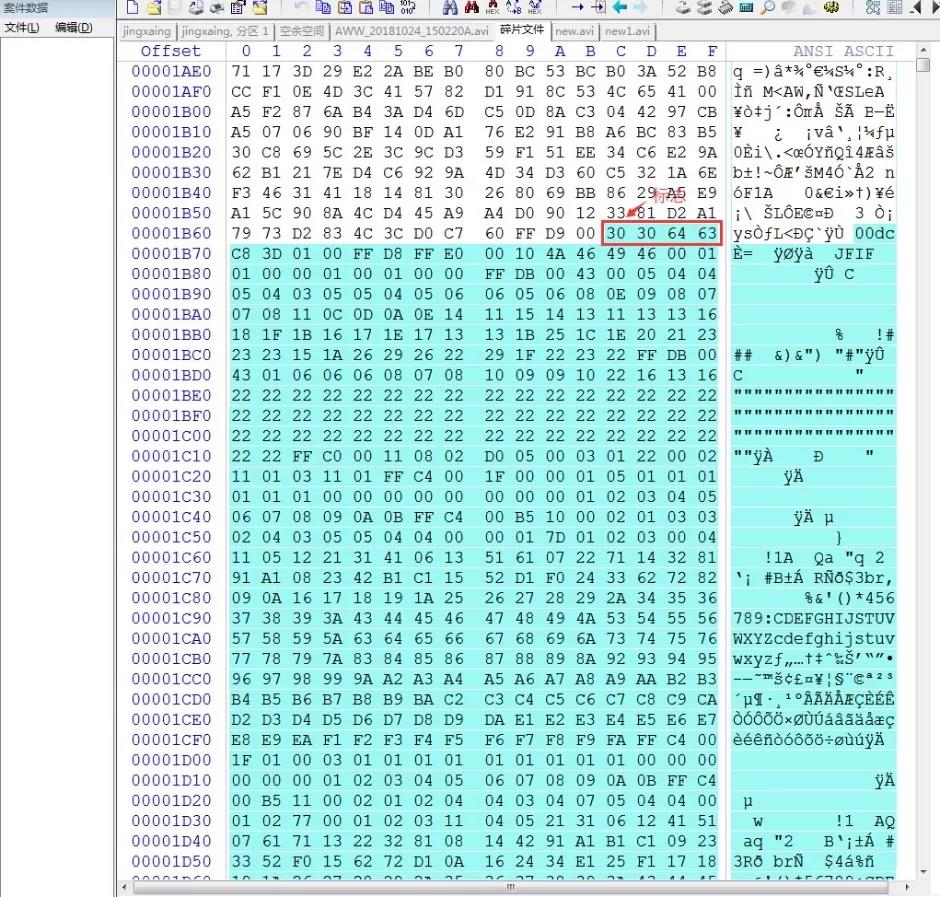
Task: Click the Go To Offset arrow icon
Action: 578,8
